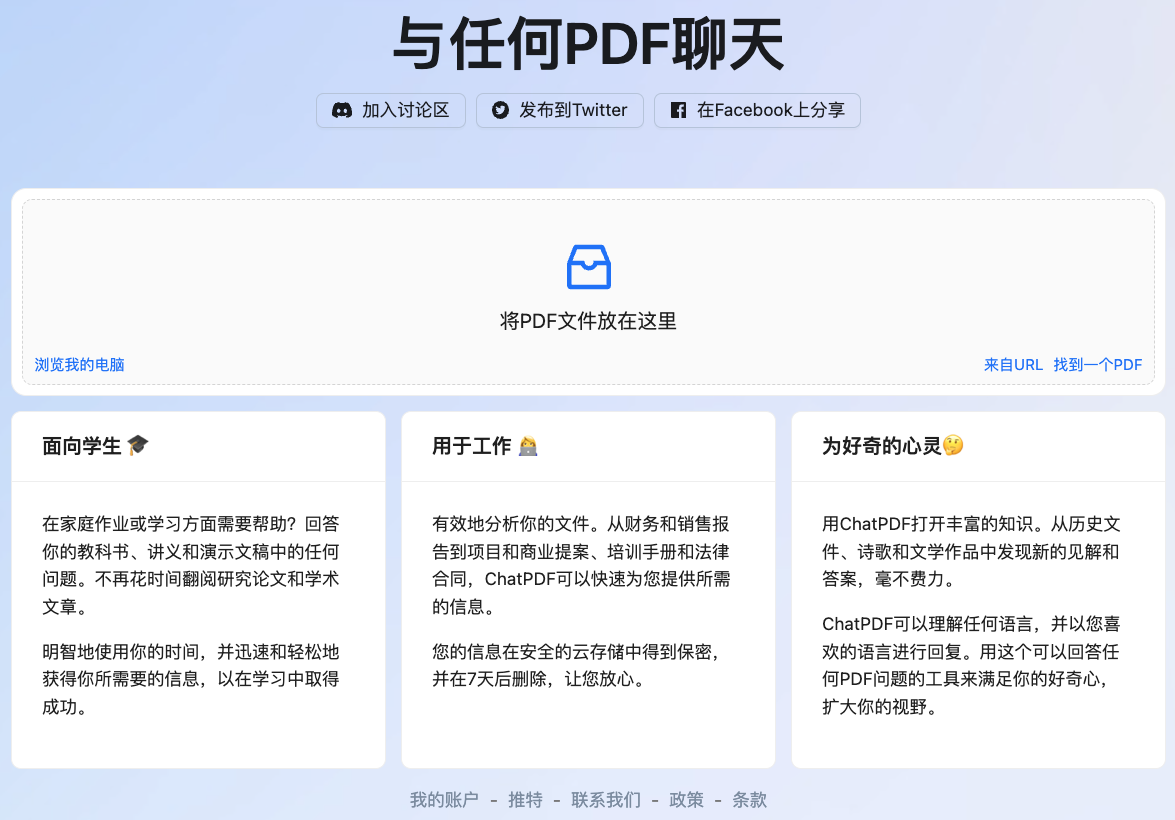Screen dimensions: 1175x820
Task: Open 我的账户 in the footer
Action: coord(444,800)
